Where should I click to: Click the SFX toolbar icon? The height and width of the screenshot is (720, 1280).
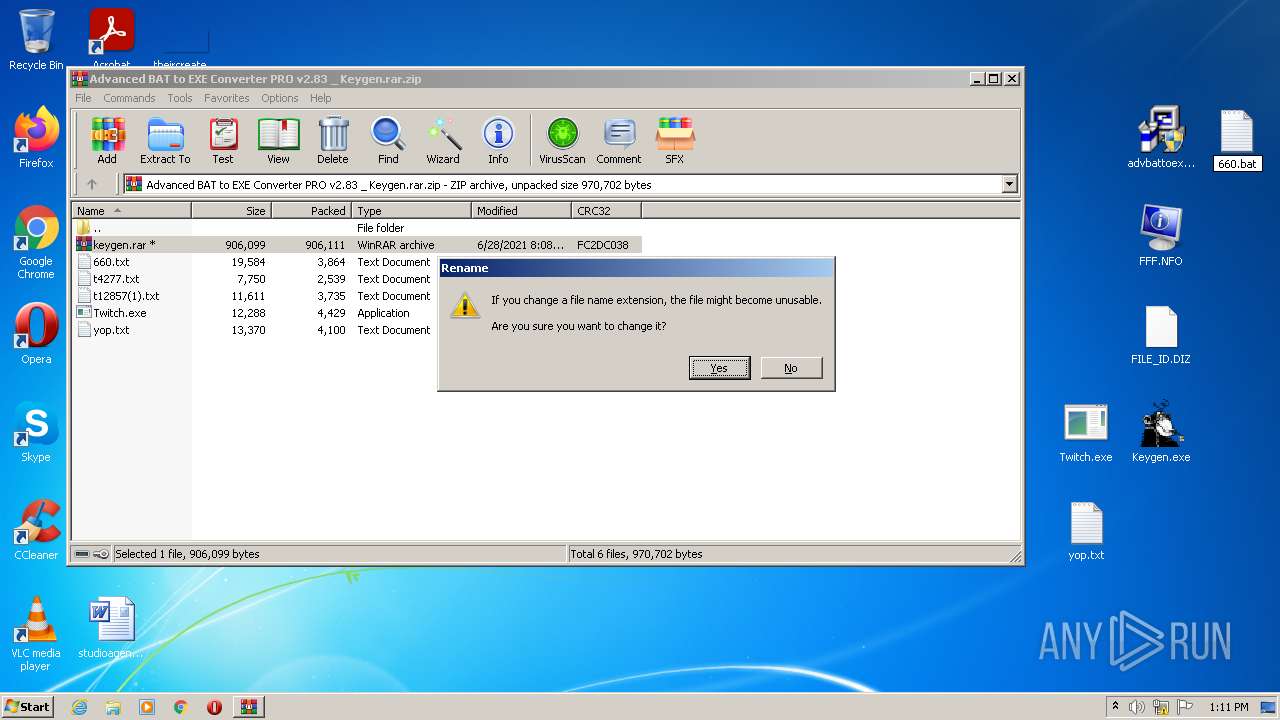pyautogui.click(x=675, y=140)
